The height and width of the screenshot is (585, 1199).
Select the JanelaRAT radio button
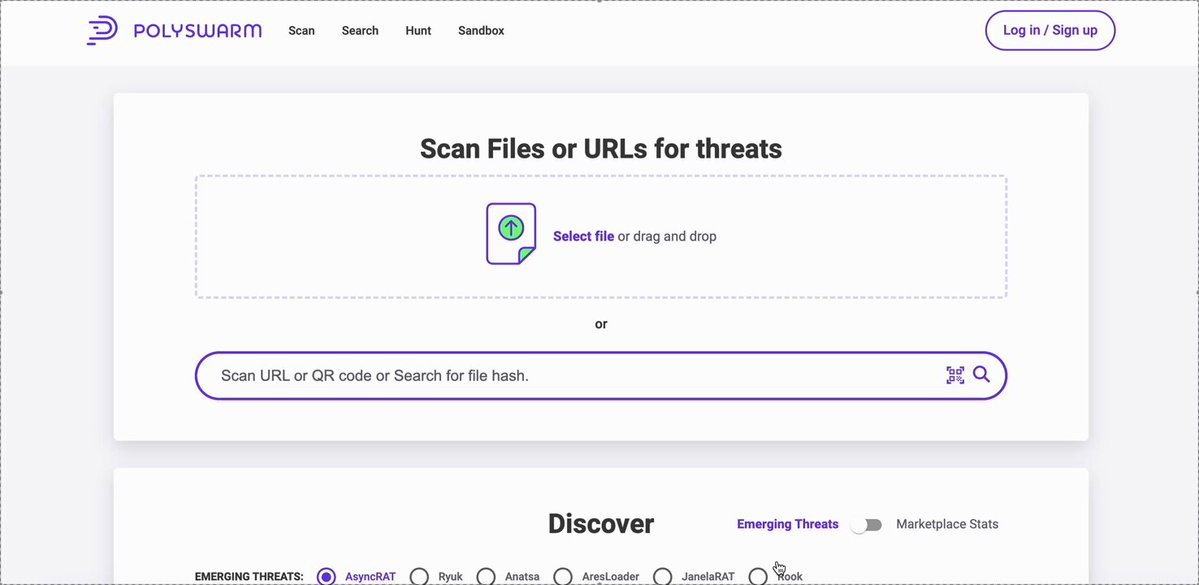(663, 577)
